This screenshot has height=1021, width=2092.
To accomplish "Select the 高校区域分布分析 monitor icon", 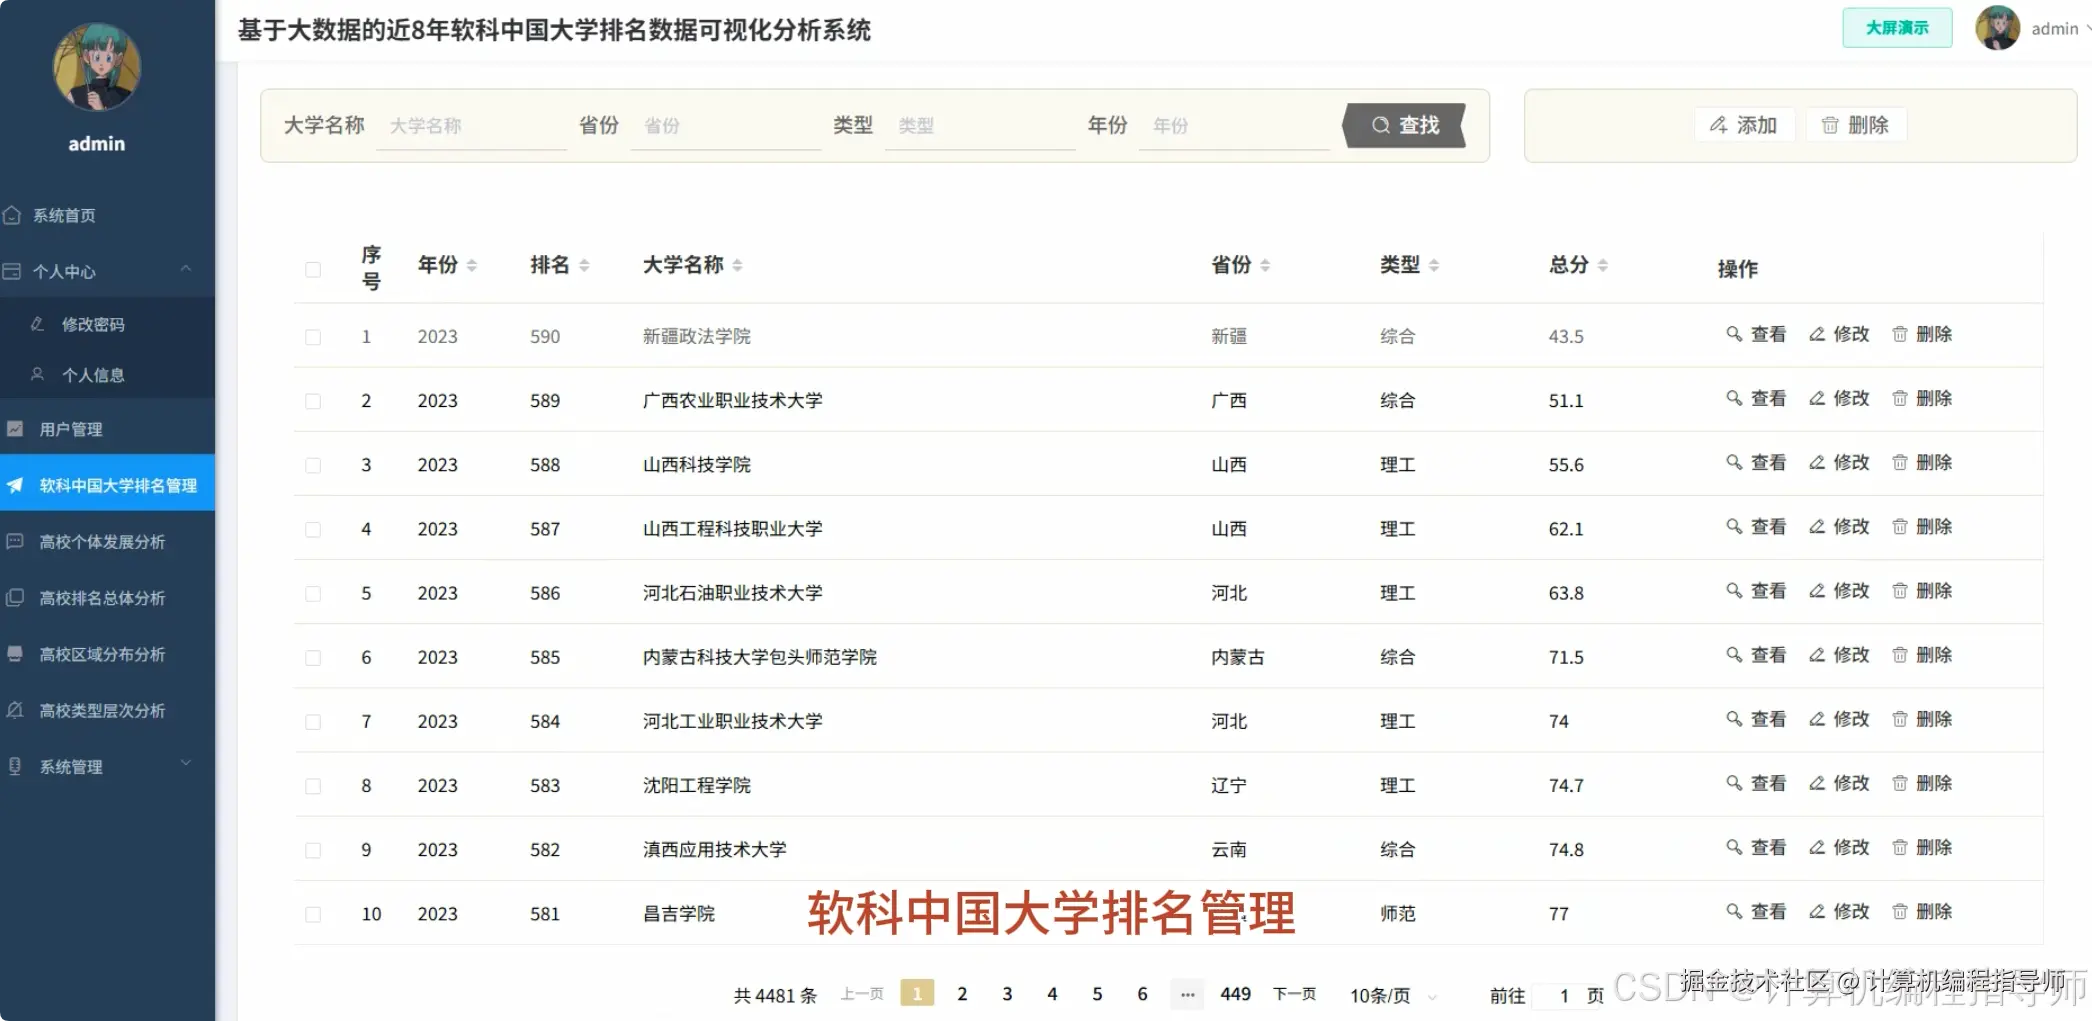I will 14,654.
